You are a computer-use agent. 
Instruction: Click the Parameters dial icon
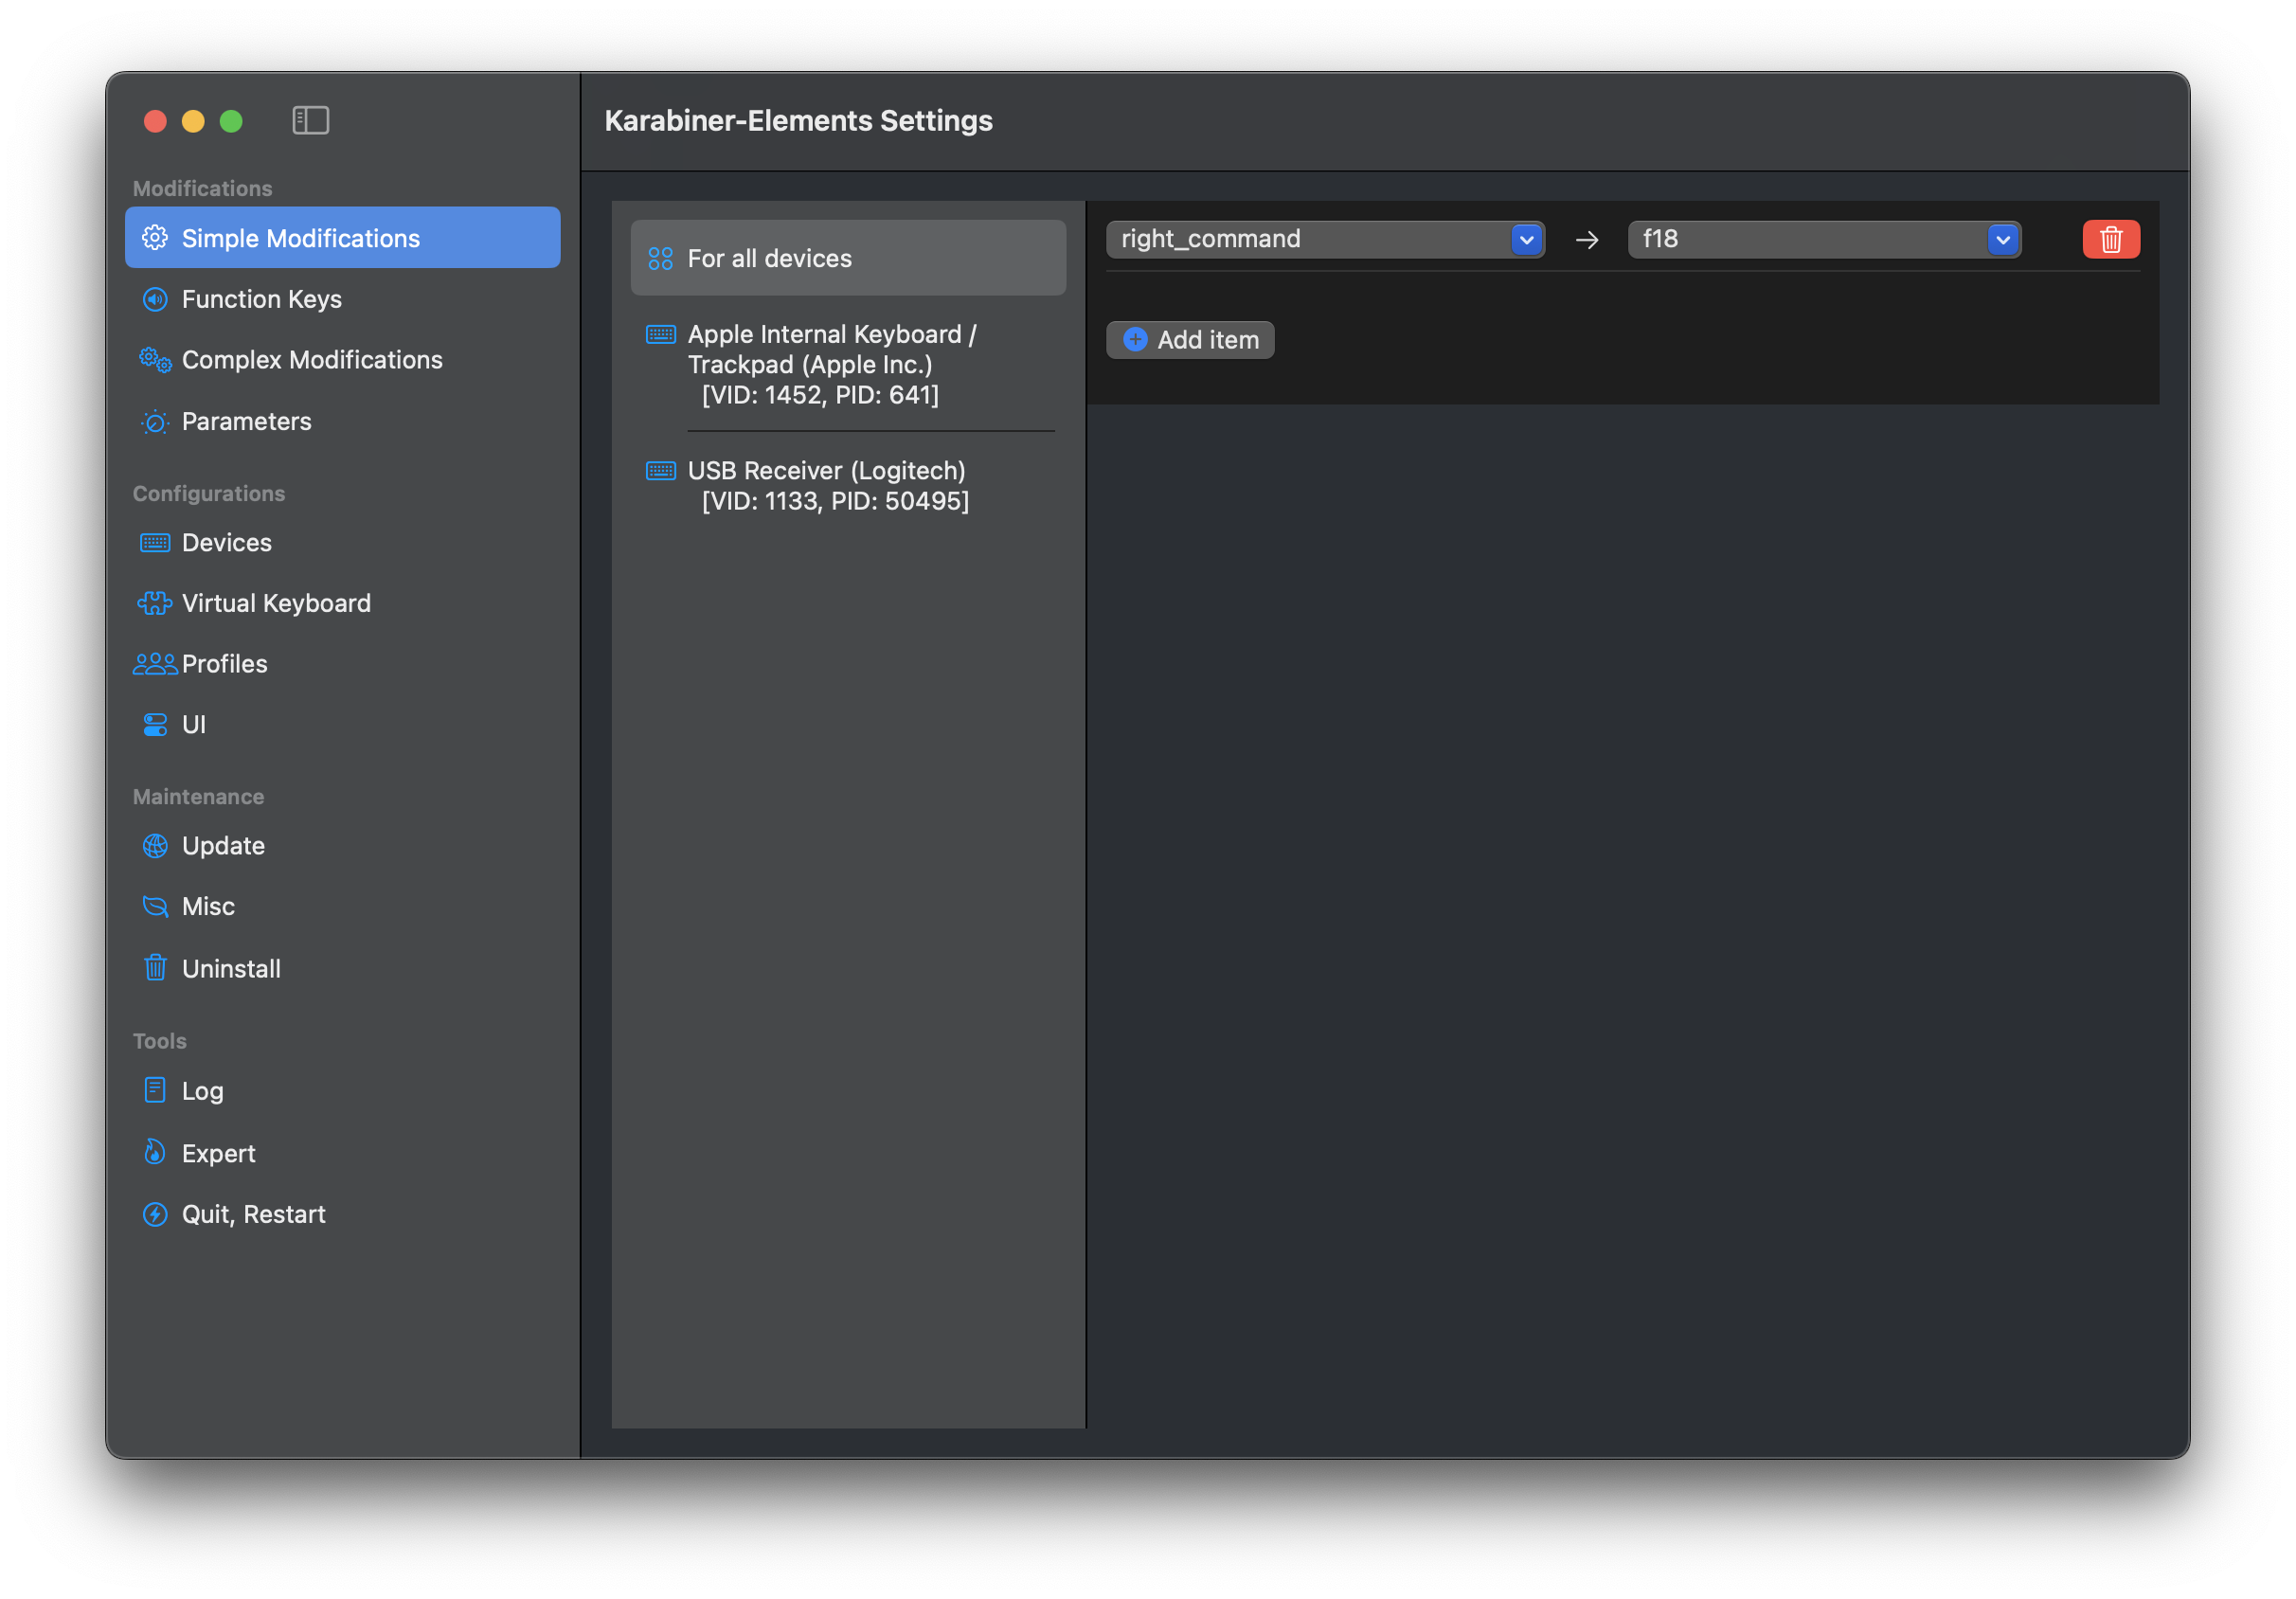tap(155, 422)
